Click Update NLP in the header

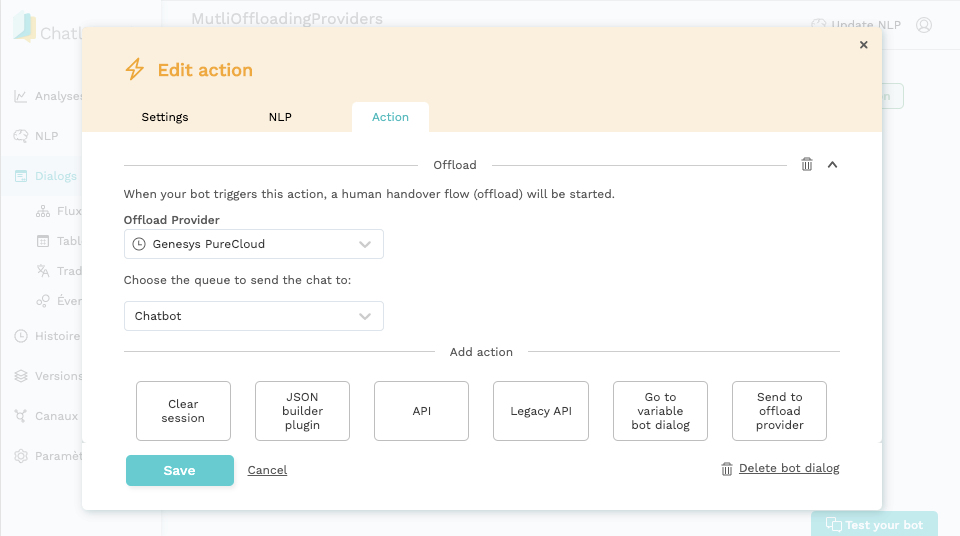tap(856, 25)
